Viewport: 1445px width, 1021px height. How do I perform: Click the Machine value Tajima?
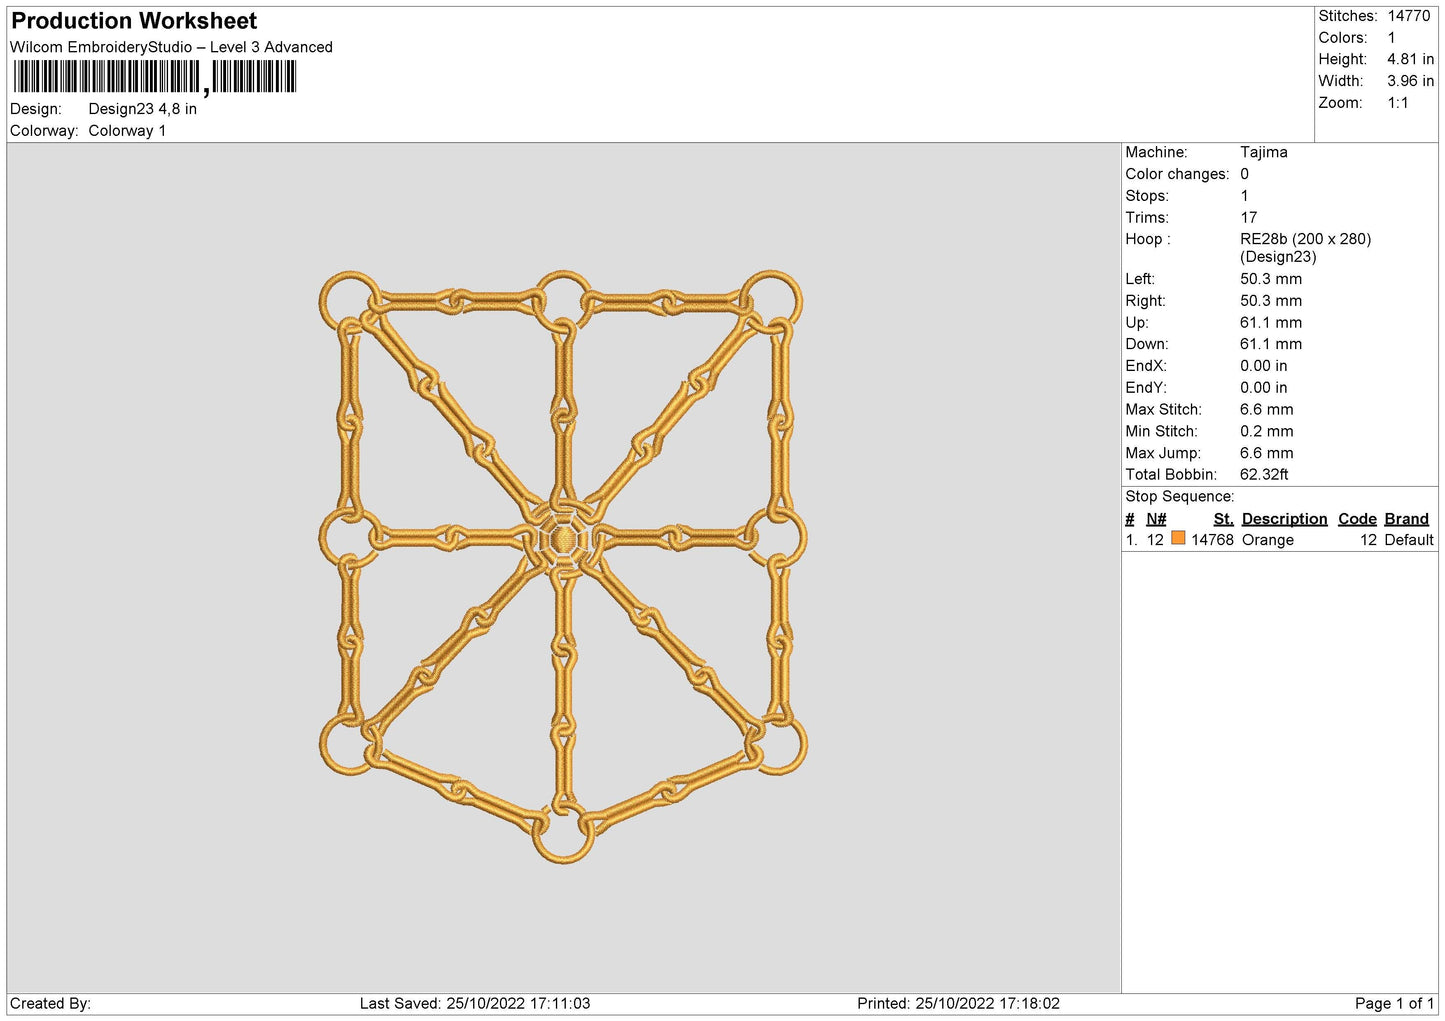click(1263, 152)
